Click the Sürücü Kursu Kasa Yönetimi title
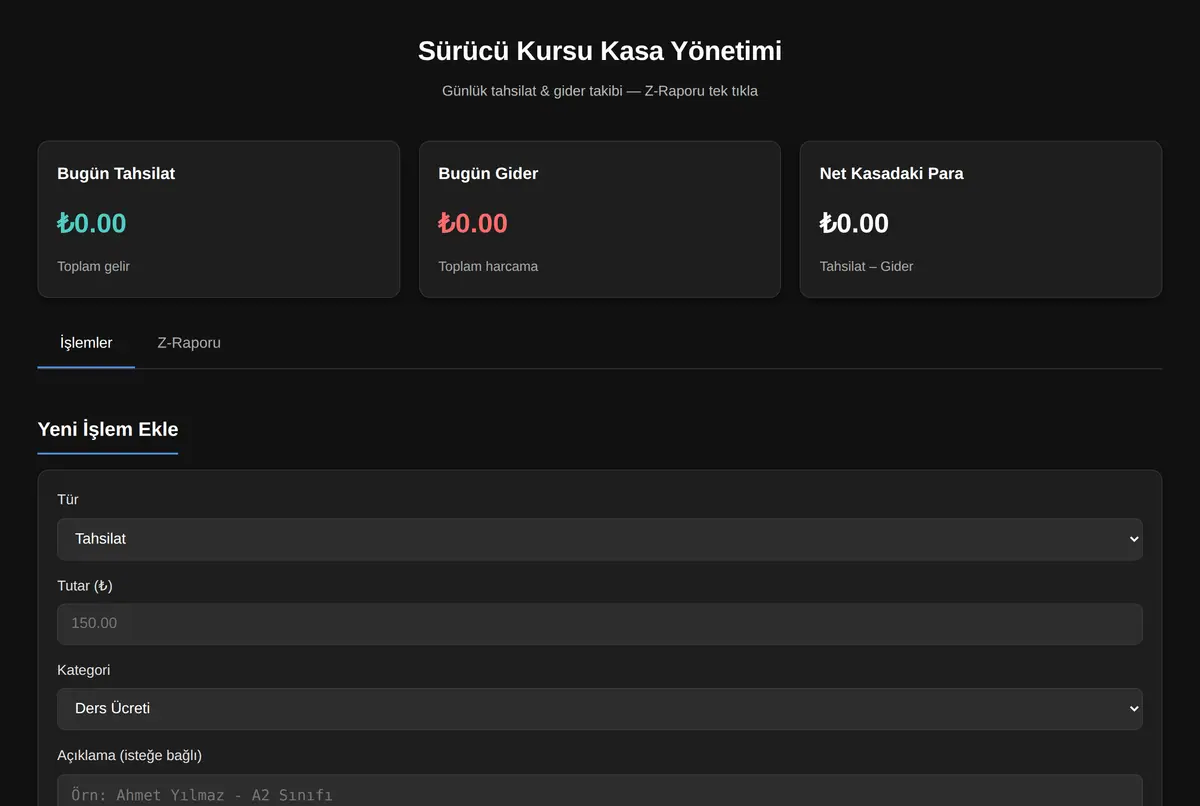Viewport: 1200px width, 806px height. [600, 51]
